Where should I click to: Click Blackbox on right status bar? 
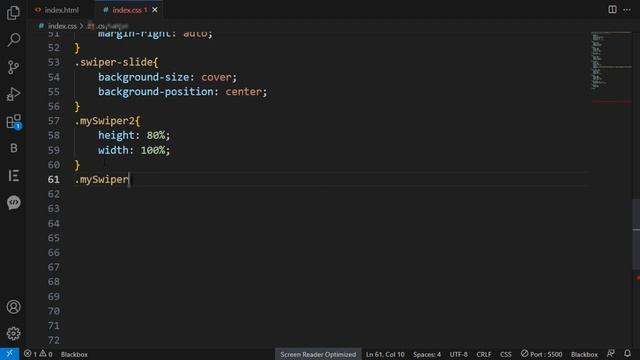(x=584, y=354)
